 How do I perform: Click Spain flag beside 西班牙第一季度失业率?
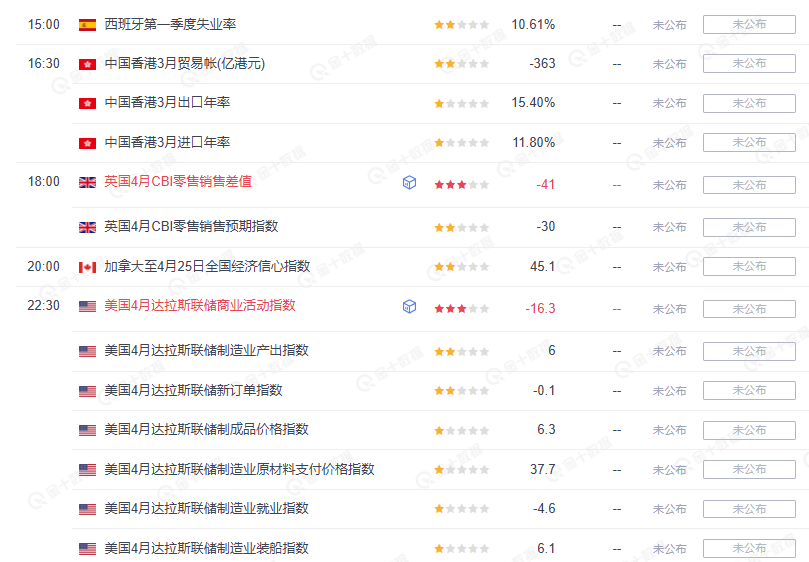(87, 25)
